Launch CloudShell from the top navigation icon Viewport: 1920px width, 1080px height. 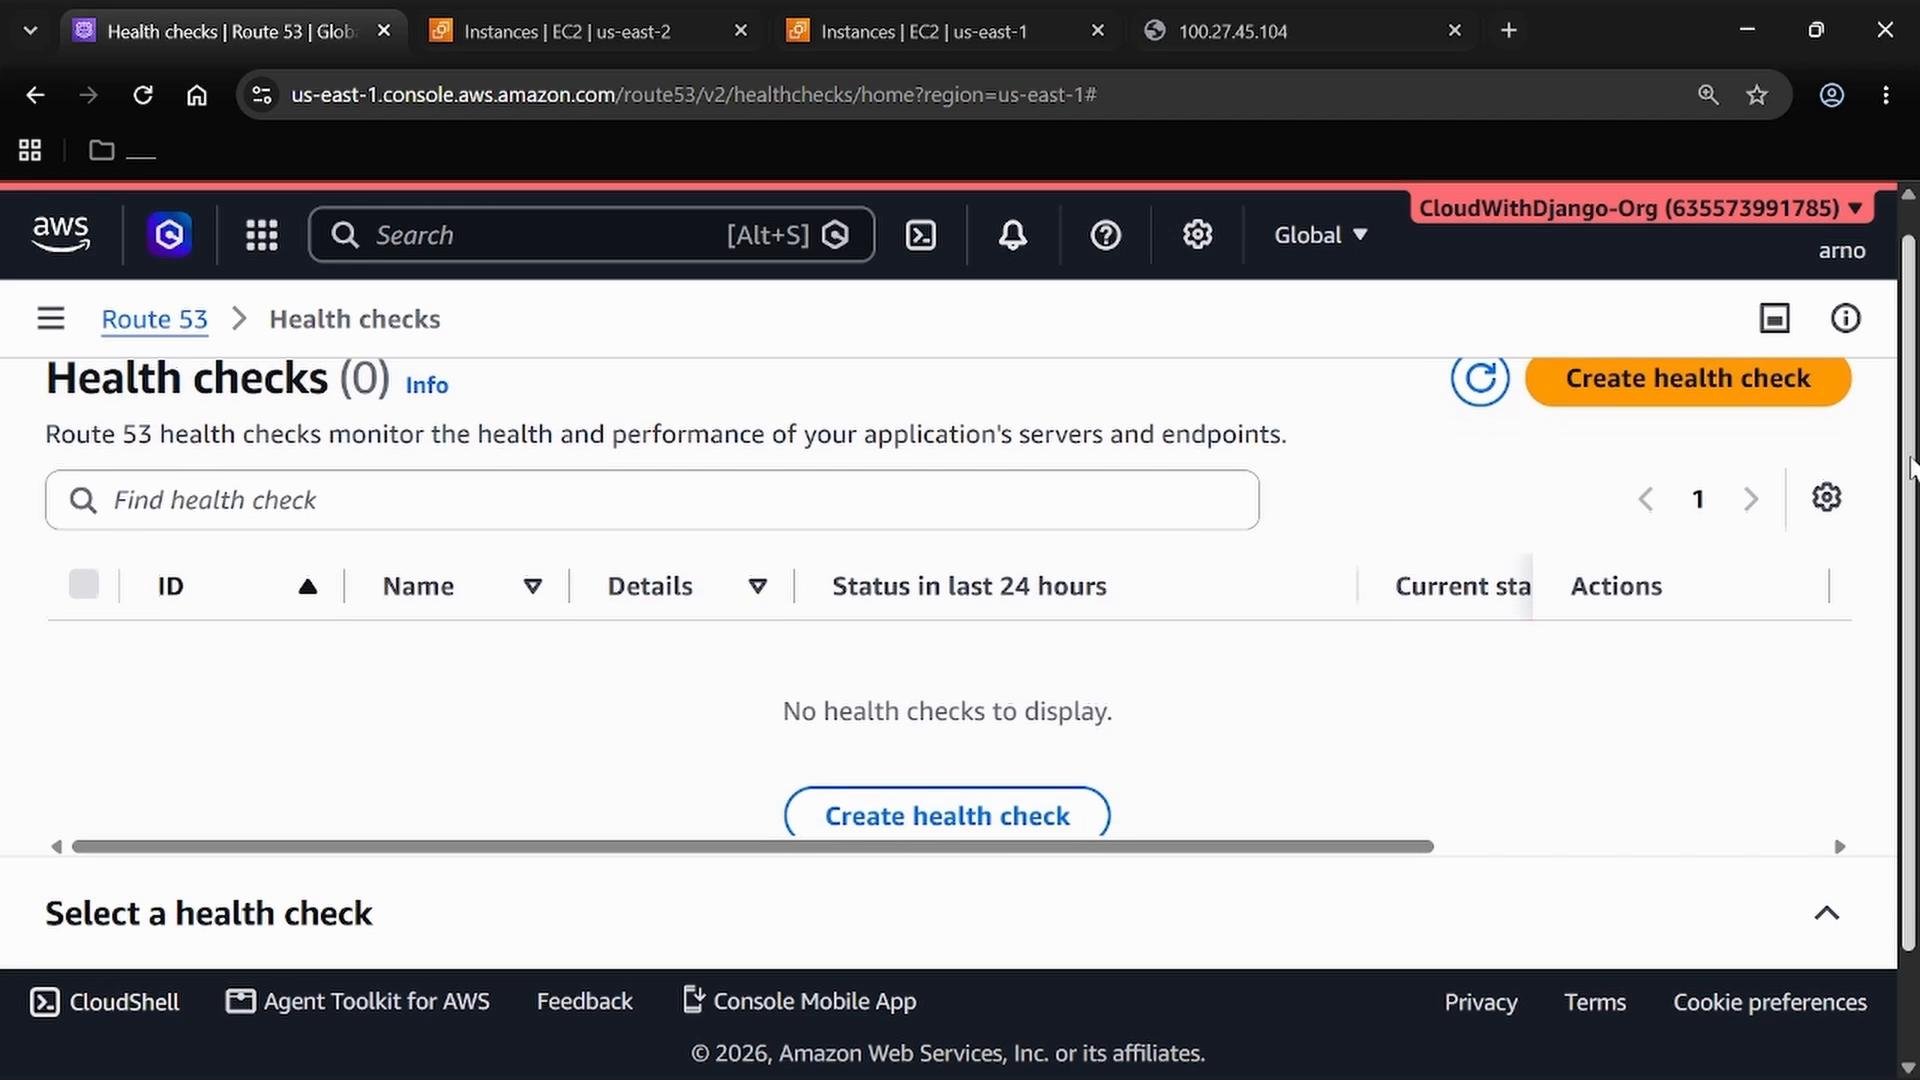click(920, 235)
